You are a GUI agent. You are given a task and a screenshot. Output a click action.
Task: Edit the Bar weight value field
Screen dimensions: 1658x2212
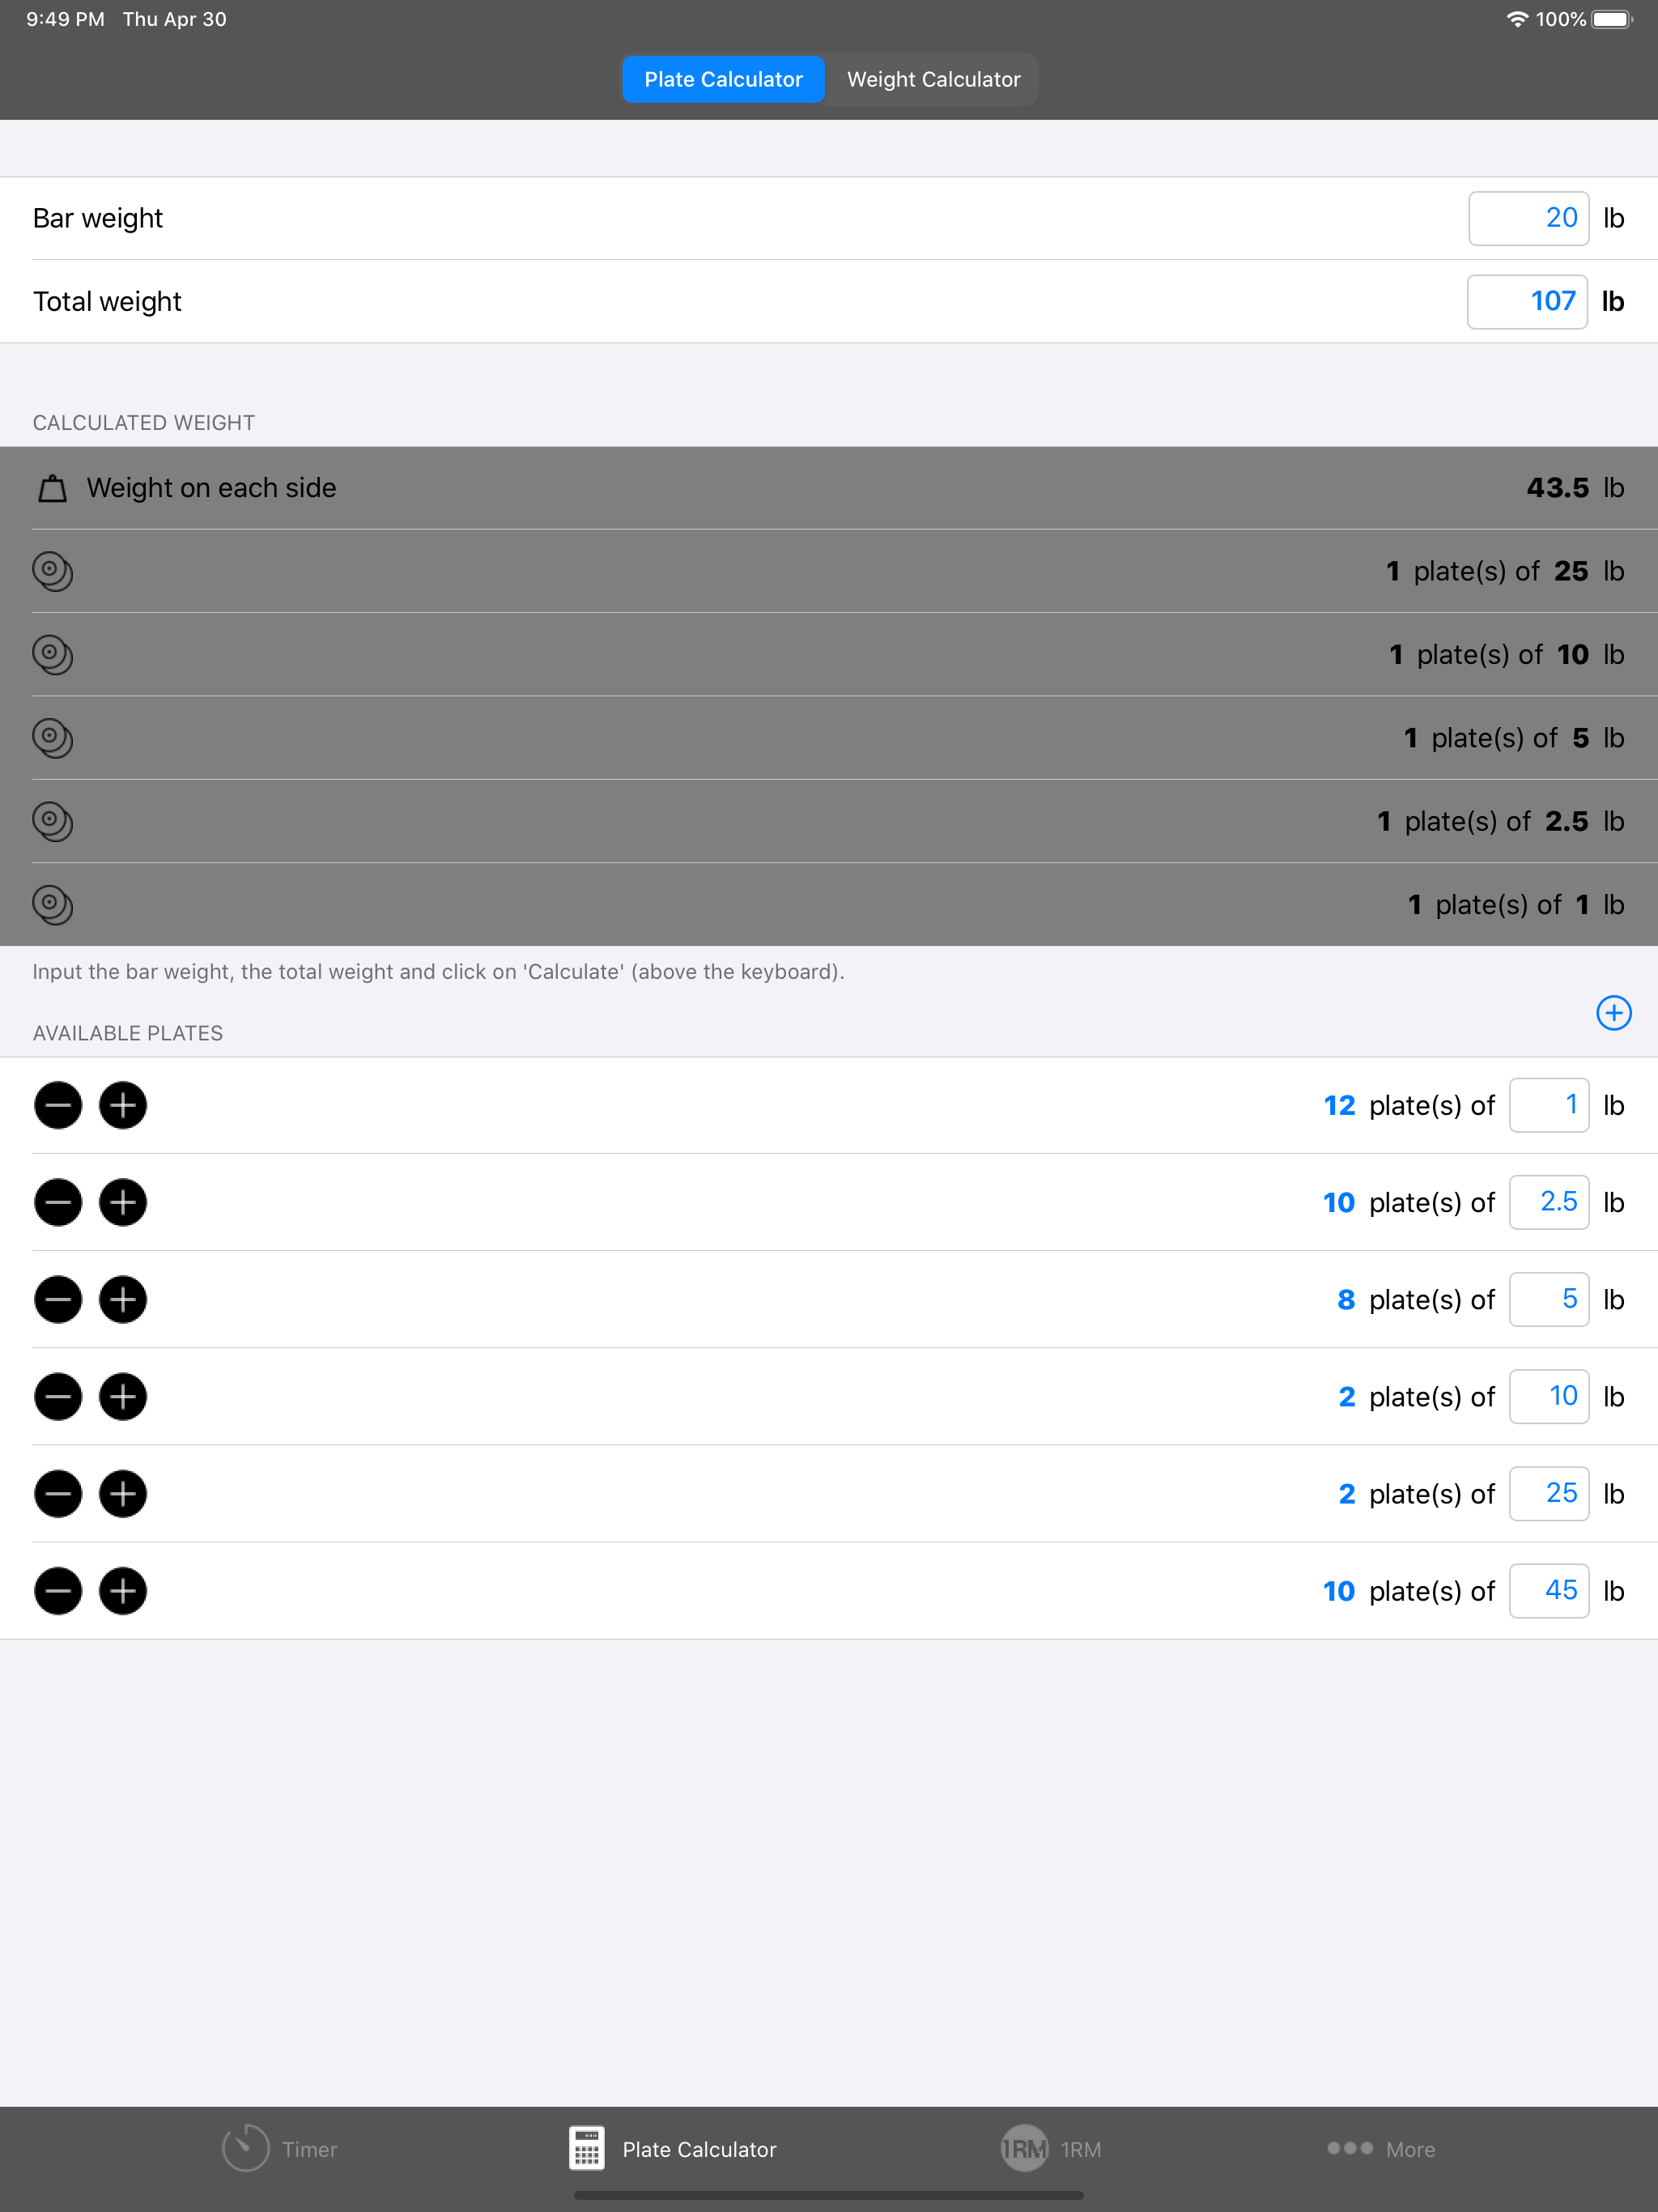(1528, 217)
